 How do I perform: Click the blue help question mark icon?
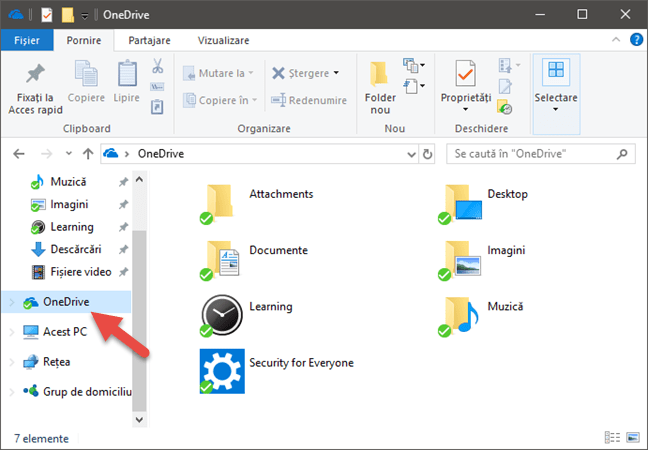point(636,40)
